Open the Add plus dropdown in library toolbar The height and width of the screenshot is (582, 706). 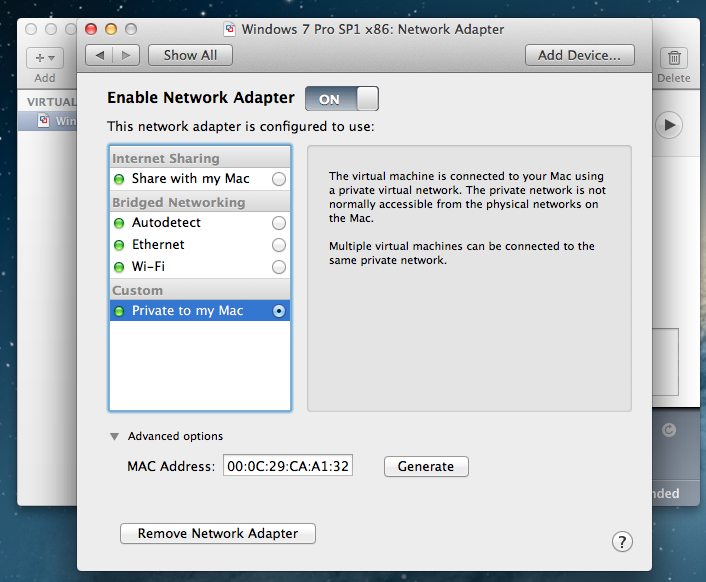tap(45, 59)
